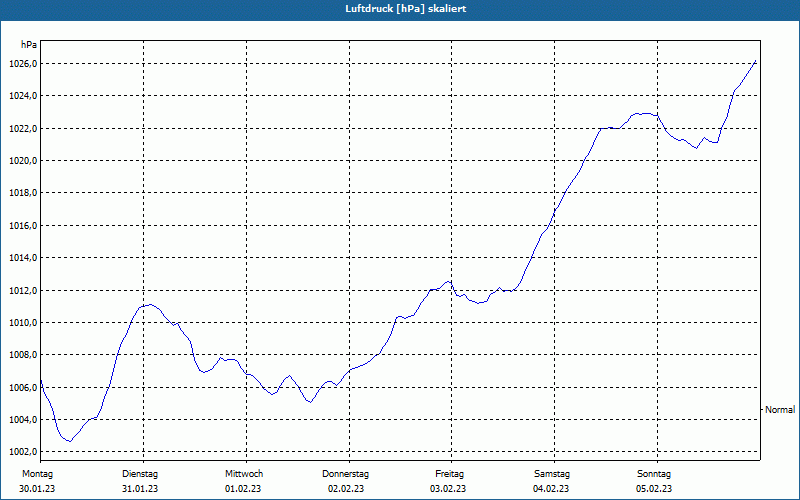Click the 1022,0 axis value
Screen dimensions: 800x500
point(22,129)
